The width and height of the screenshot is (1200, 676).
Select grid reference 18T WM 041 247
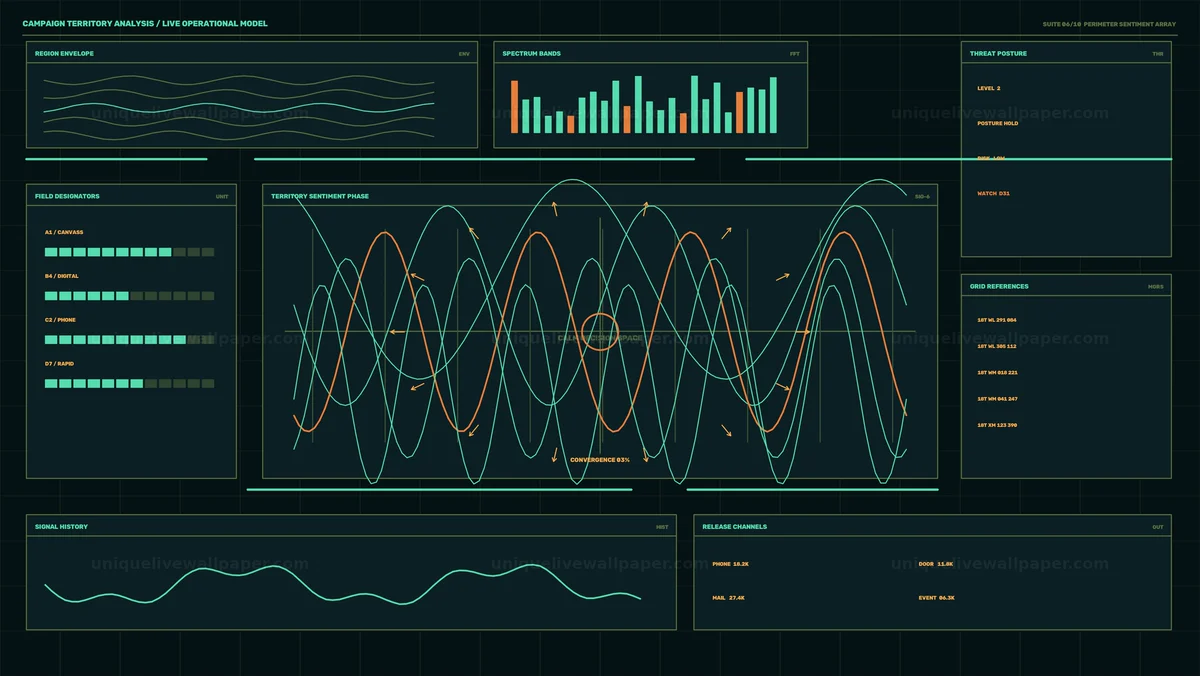click(997, 399)
